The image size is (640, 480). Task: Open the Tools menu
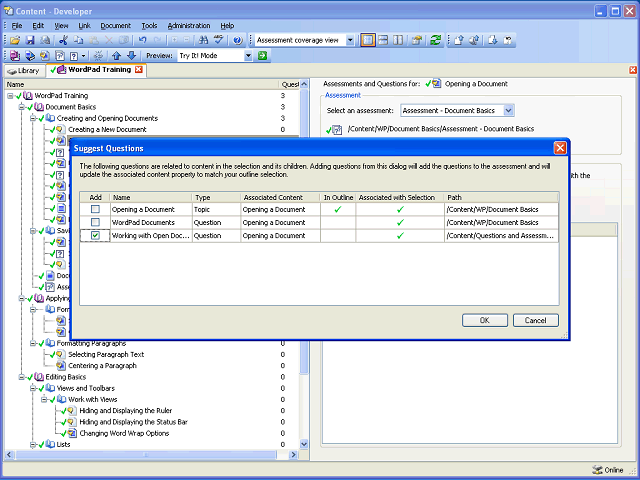point(149,26)
